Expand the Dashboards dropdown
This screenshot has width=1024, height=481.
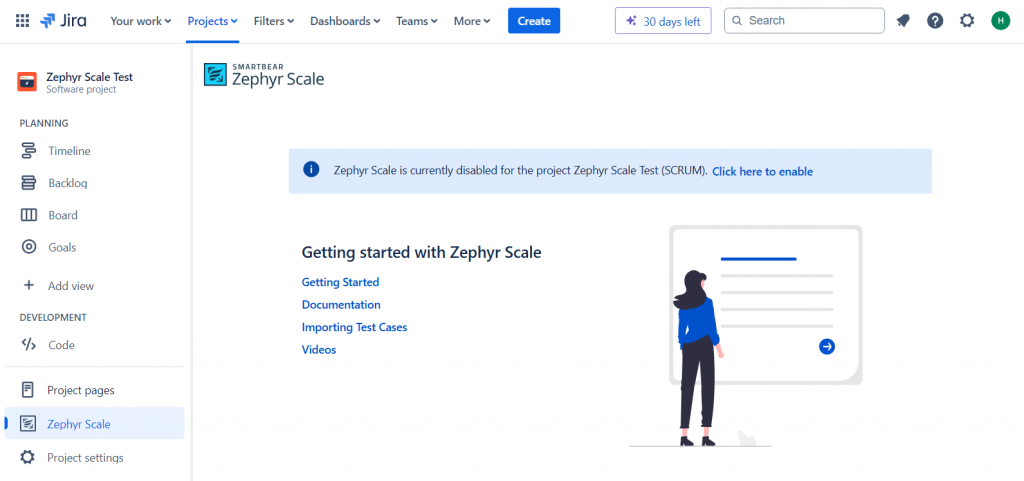pyautogui.click(x=345, y=21)
